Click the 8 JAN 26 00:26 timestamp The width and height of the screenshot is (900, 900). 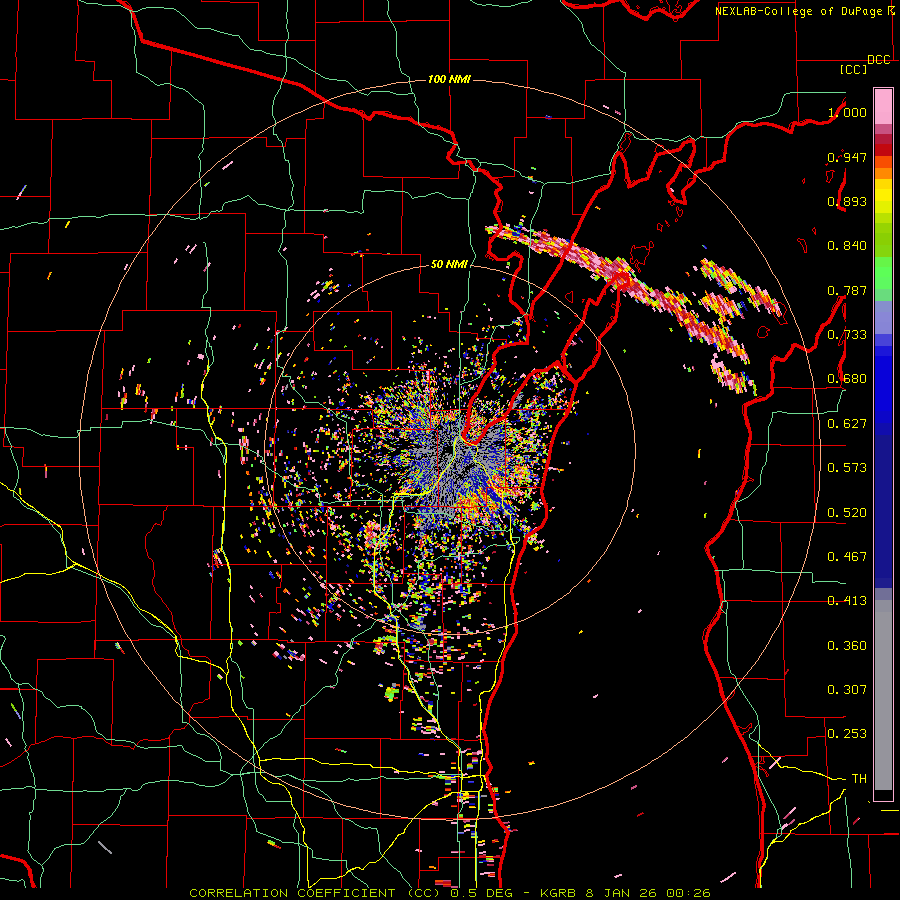648,893
